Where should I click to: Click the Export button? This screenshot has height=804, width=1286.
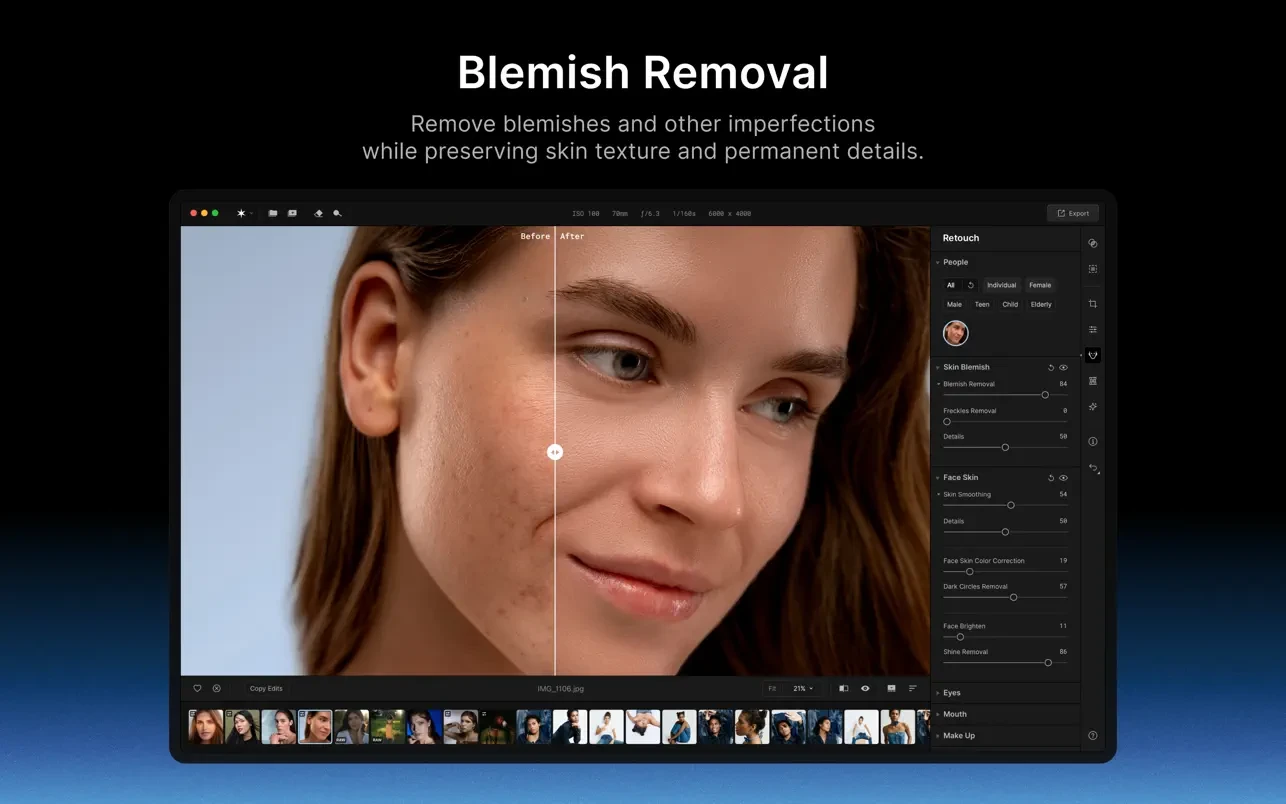pyautogui.click(x=1073, y=213)
